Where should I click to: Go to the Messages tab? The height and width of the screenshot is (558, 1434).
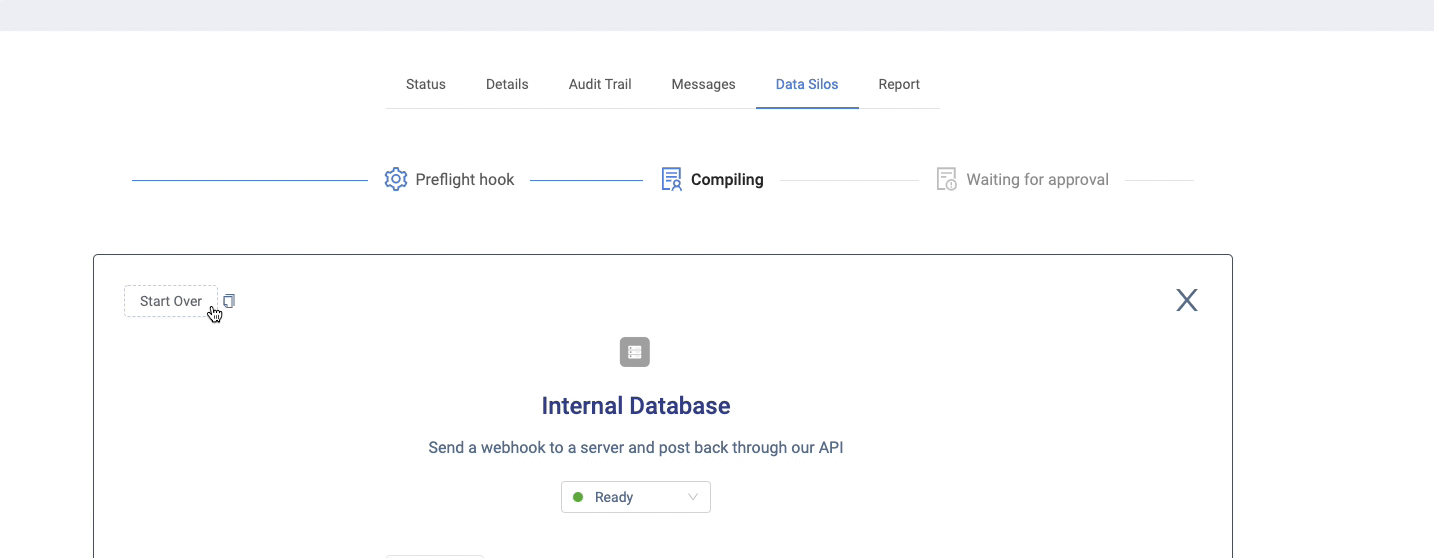(x=703, y=84)
